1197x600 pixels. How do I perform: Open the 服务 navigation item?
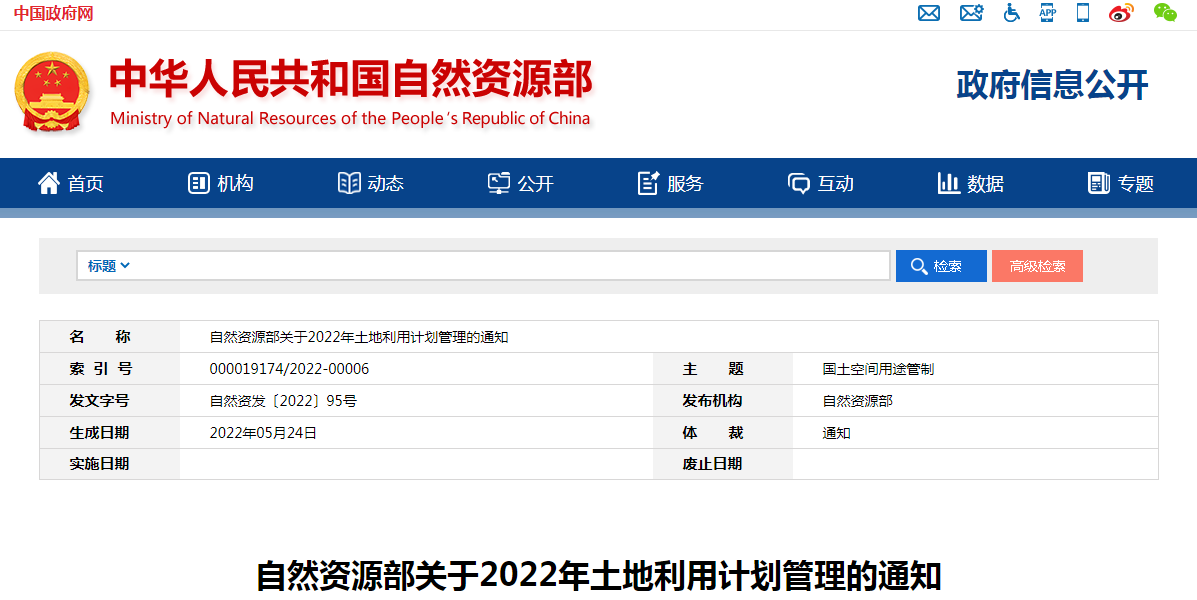click(685, 183)
